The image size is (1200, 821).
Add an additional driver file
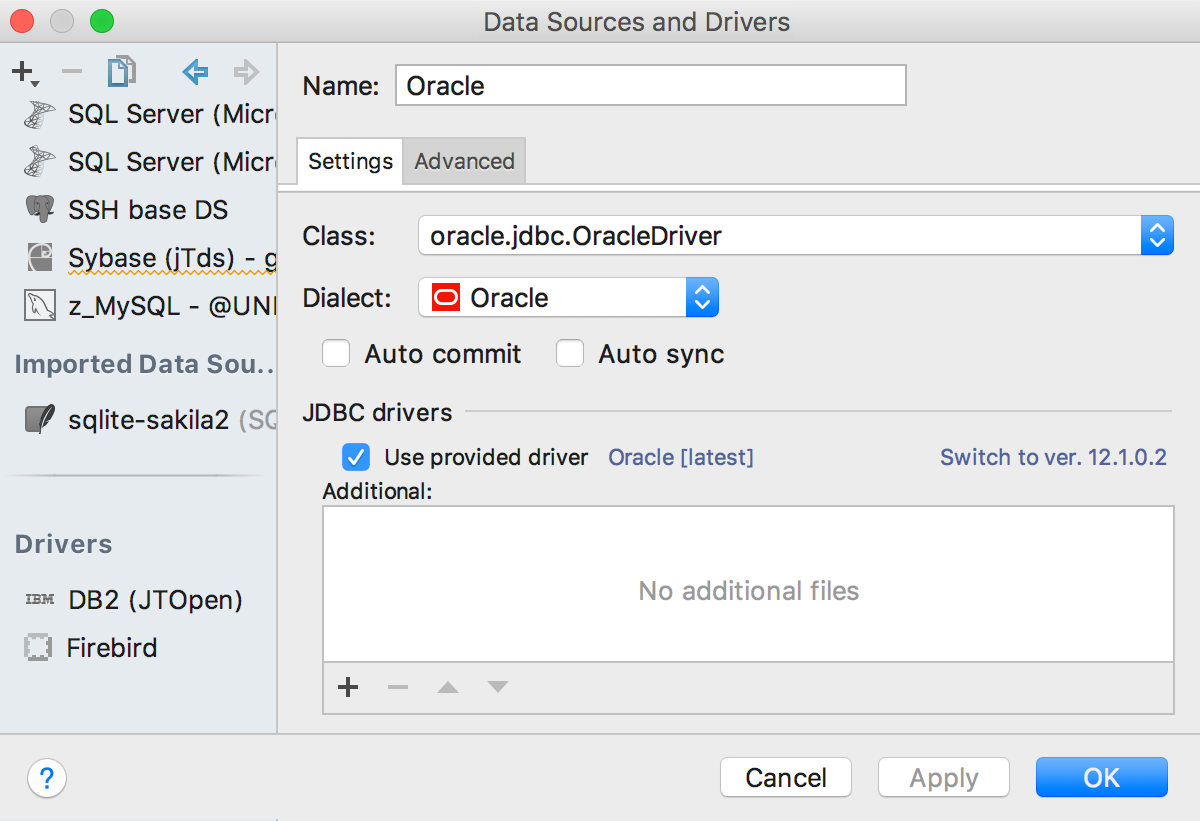click(348, 687)
